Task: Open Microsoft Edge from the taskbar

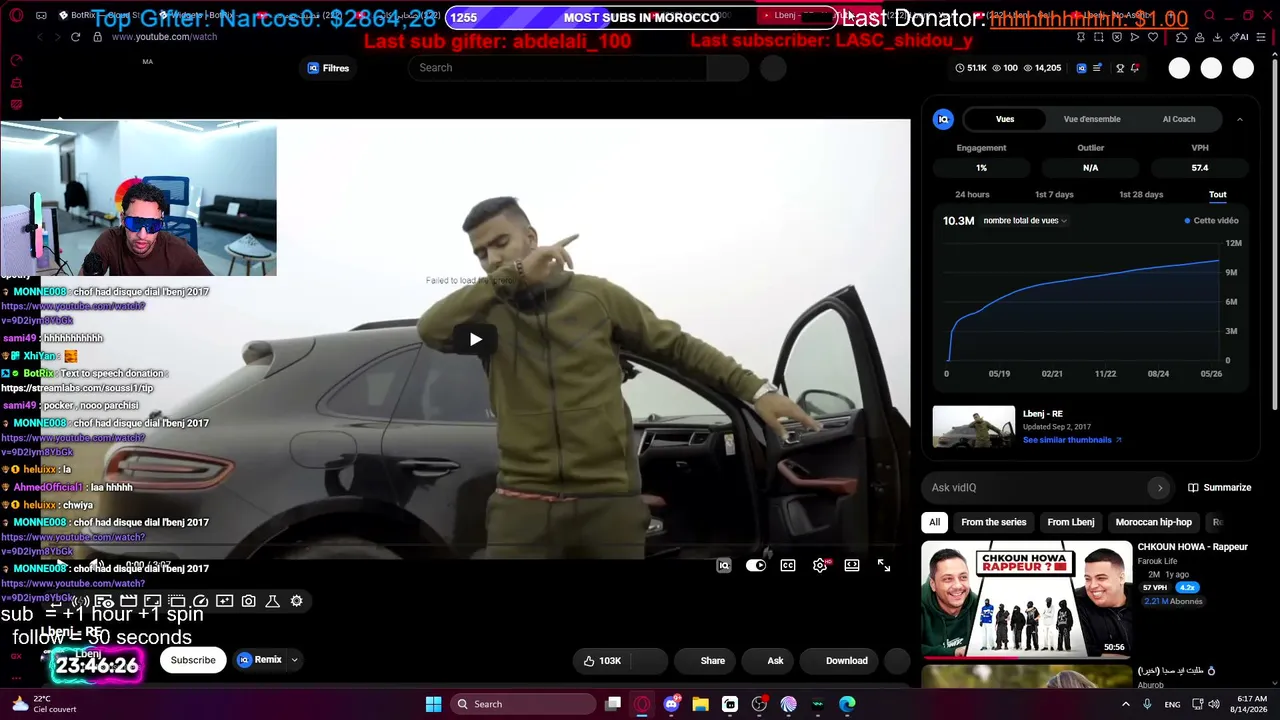Action: [x=847, y=704]
